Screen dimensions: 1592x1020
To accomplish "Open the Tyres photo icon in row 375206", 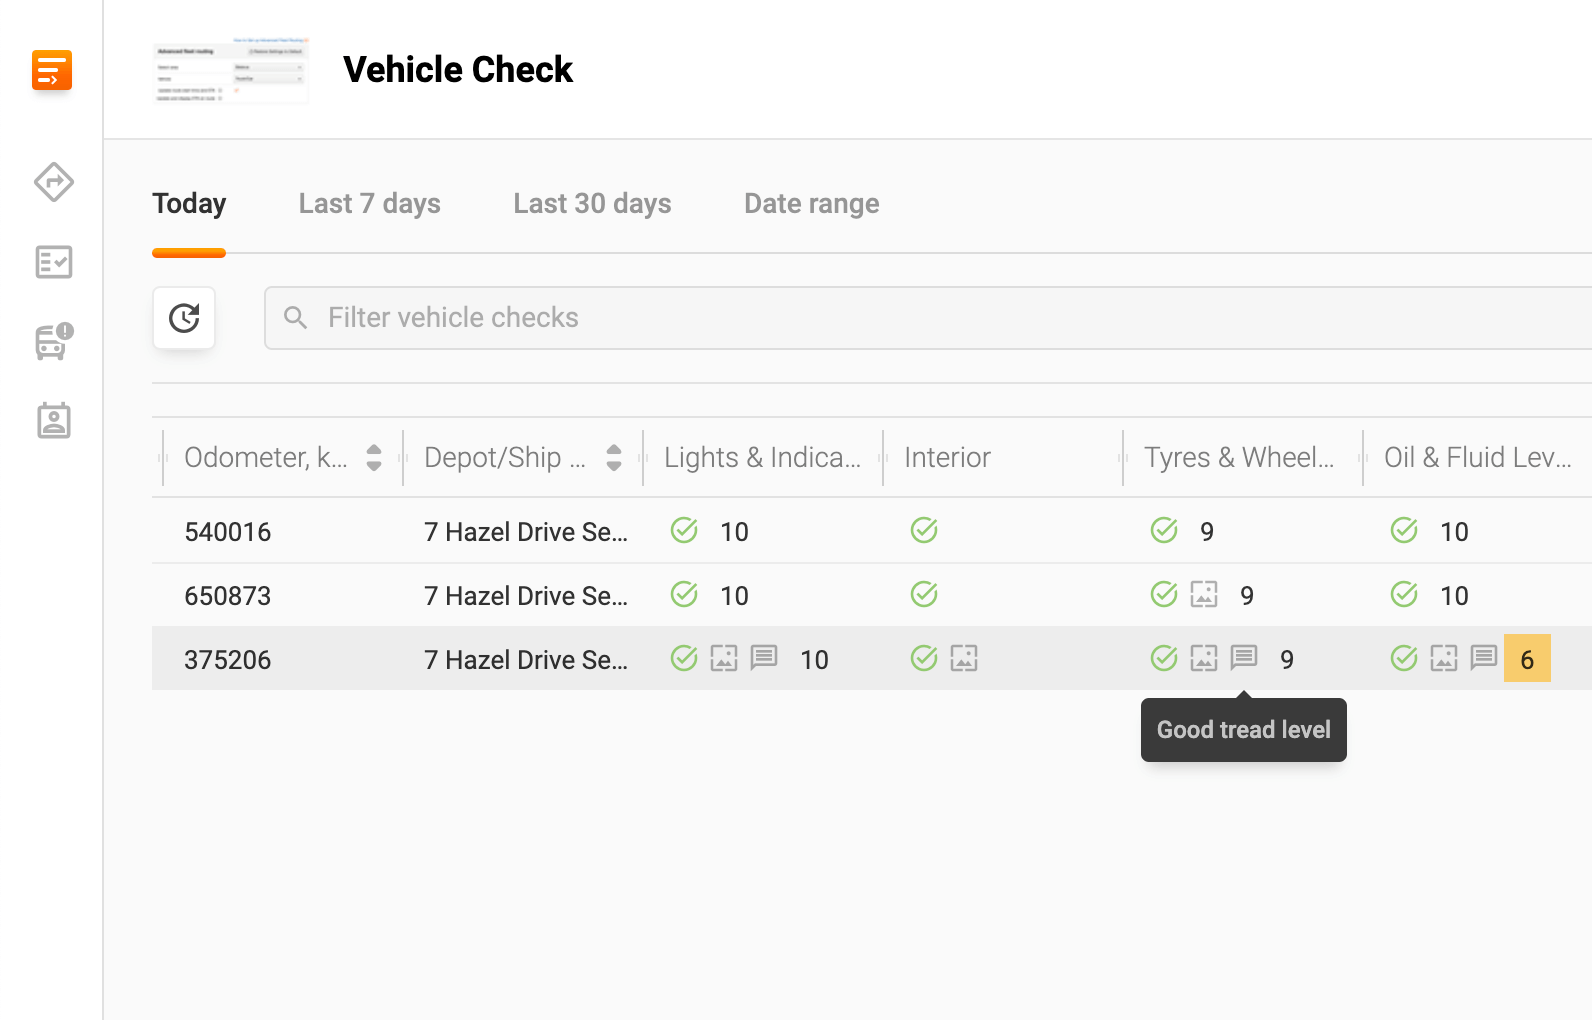I will [x=1204, y=658].
